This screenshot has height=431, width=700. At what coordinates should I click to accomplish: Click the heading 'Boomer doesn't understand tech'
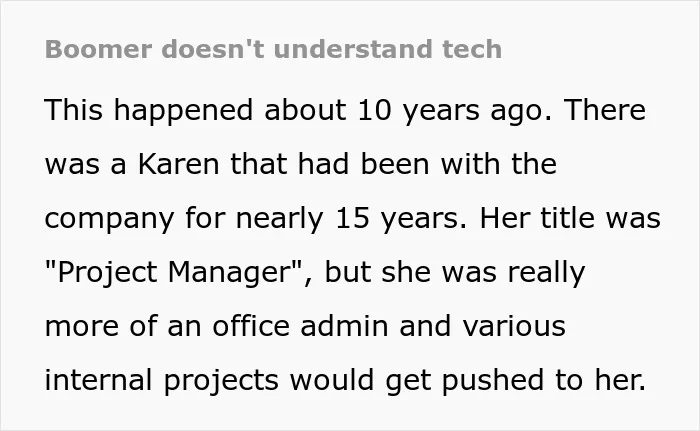[273, 49]
